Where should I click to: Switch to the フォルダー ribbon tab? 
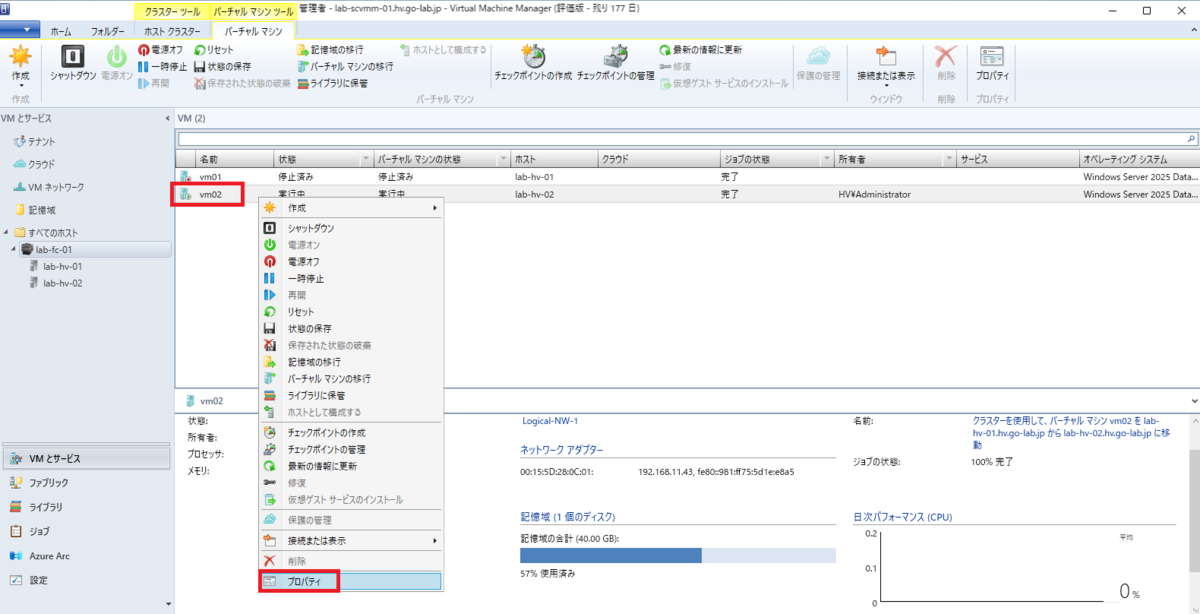(108, 31)
